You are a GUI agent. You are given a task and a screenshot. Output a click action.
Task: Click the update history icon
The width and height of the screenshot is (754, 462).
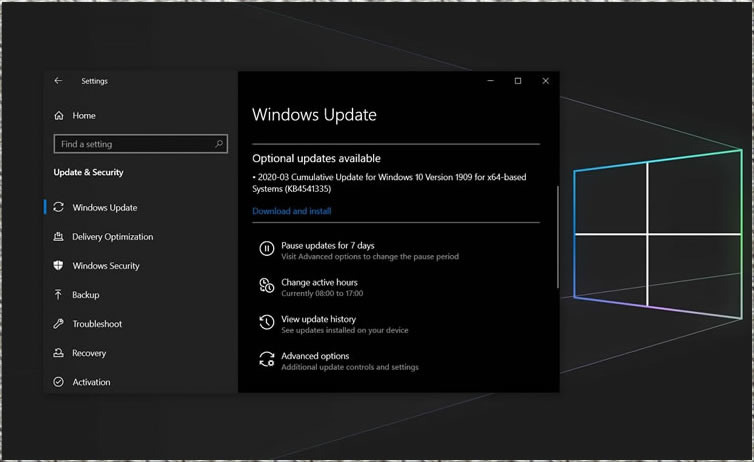pyautogui.click(x=266, y=322)
